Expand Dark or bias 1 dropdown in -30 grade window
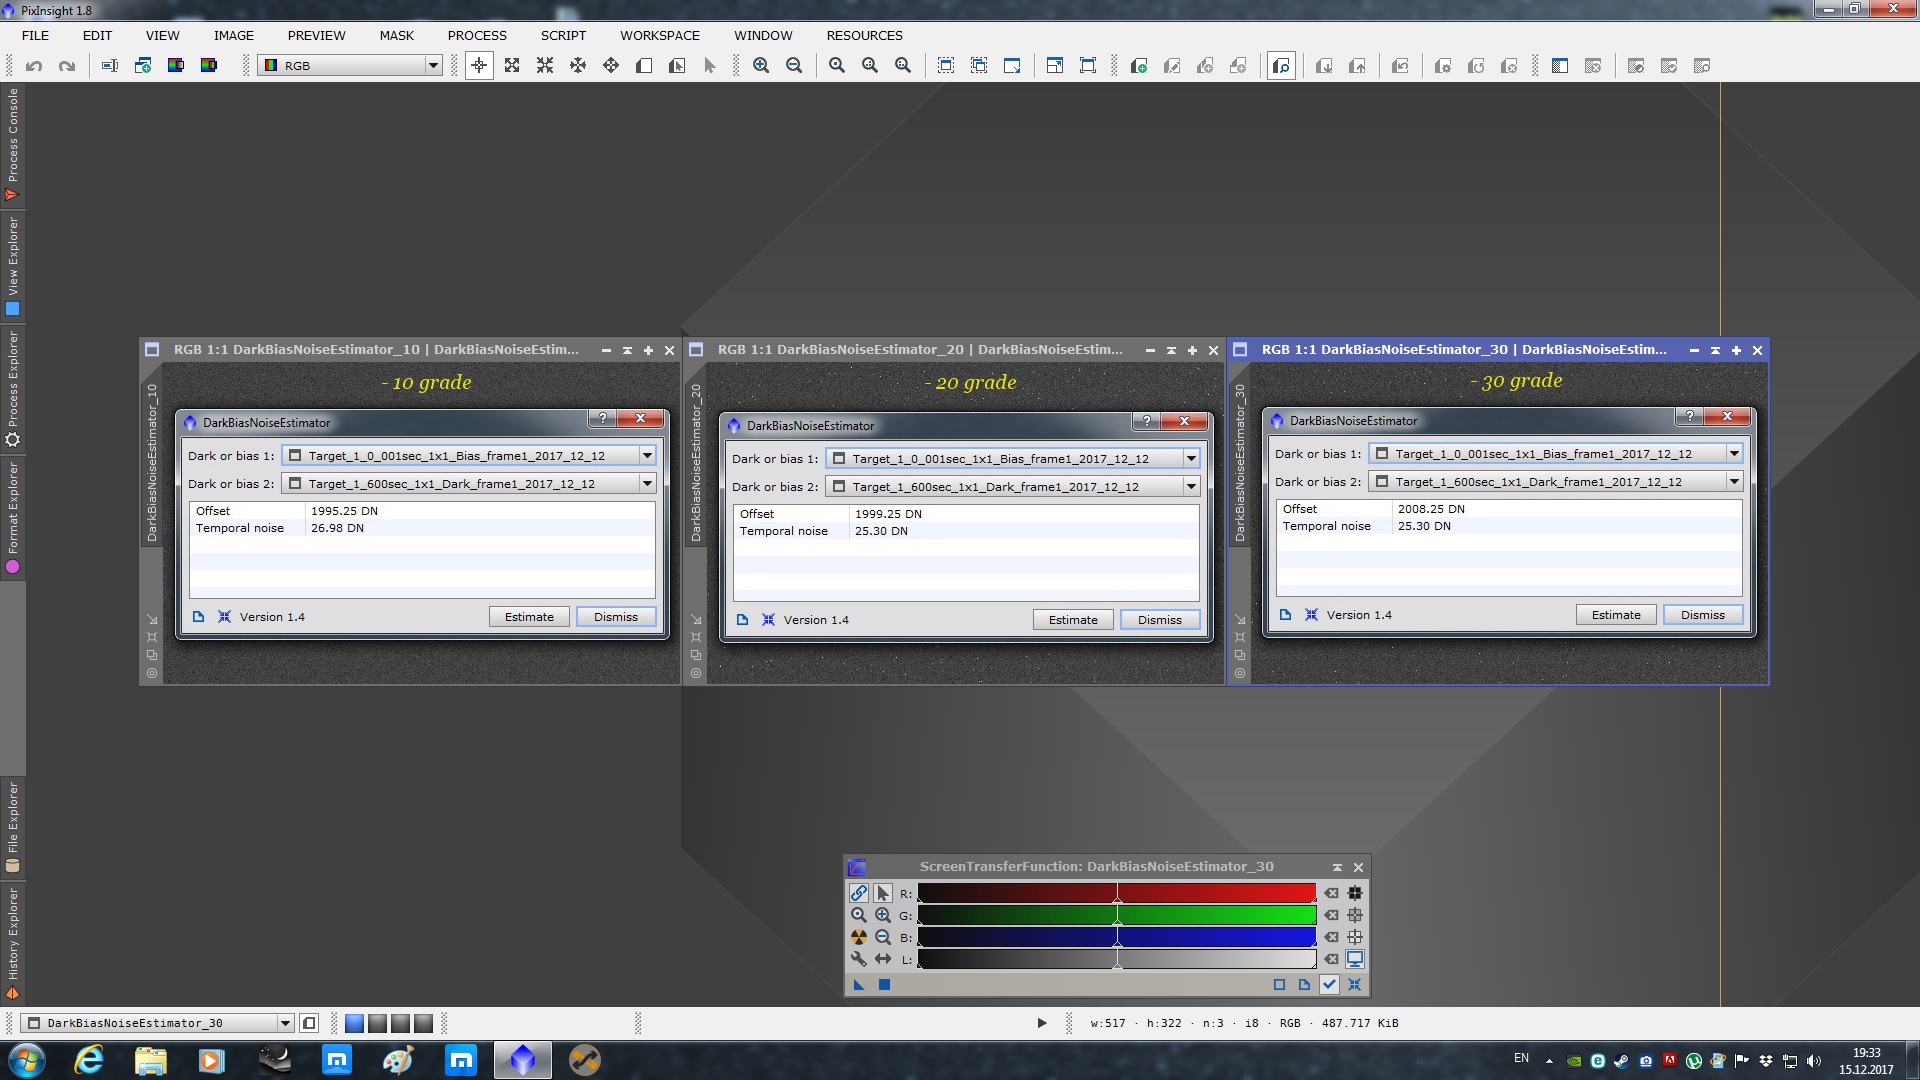Screen dimensions: 1920x1080 click(1734, 454)
